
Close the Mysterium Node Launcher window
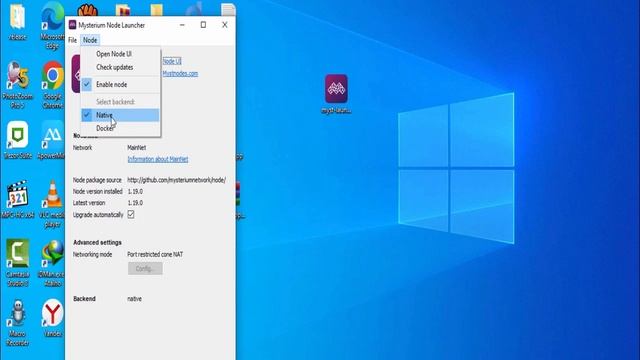[225, 25]
